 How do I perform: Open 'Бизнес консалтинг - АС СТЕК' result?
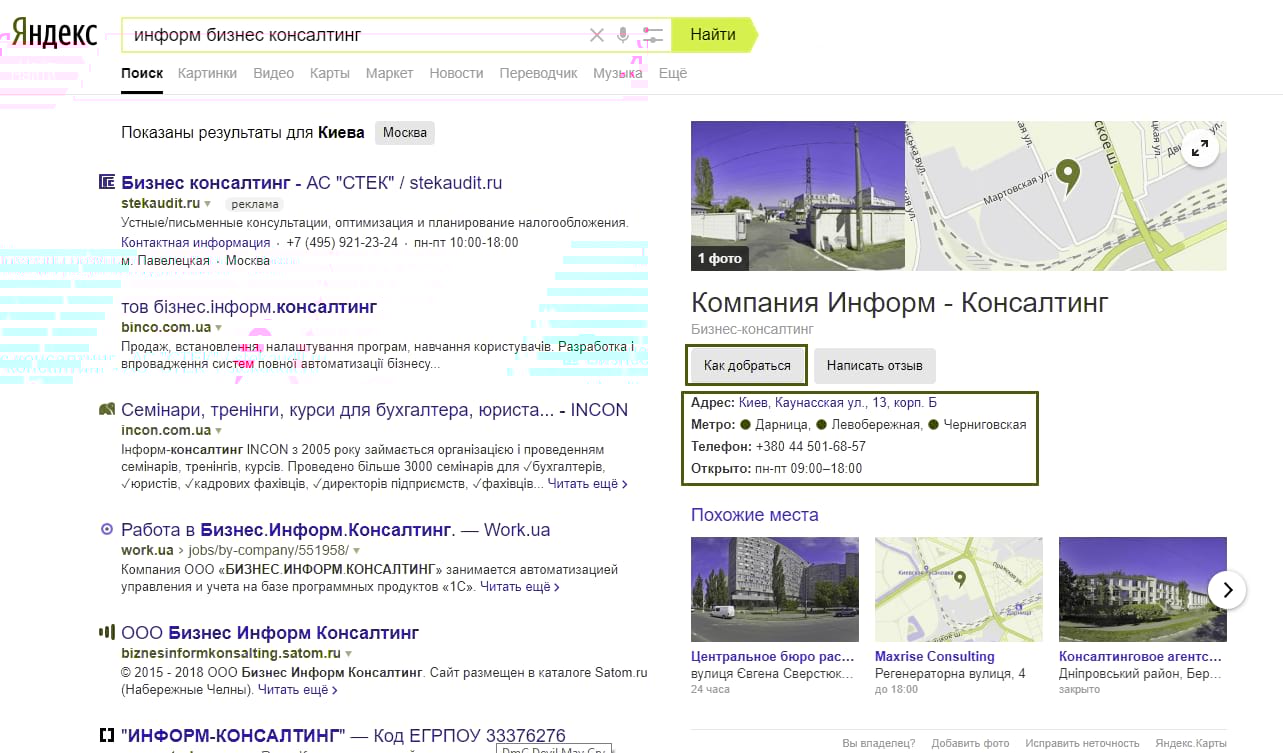pyautogui.click(x=311, y=183)
